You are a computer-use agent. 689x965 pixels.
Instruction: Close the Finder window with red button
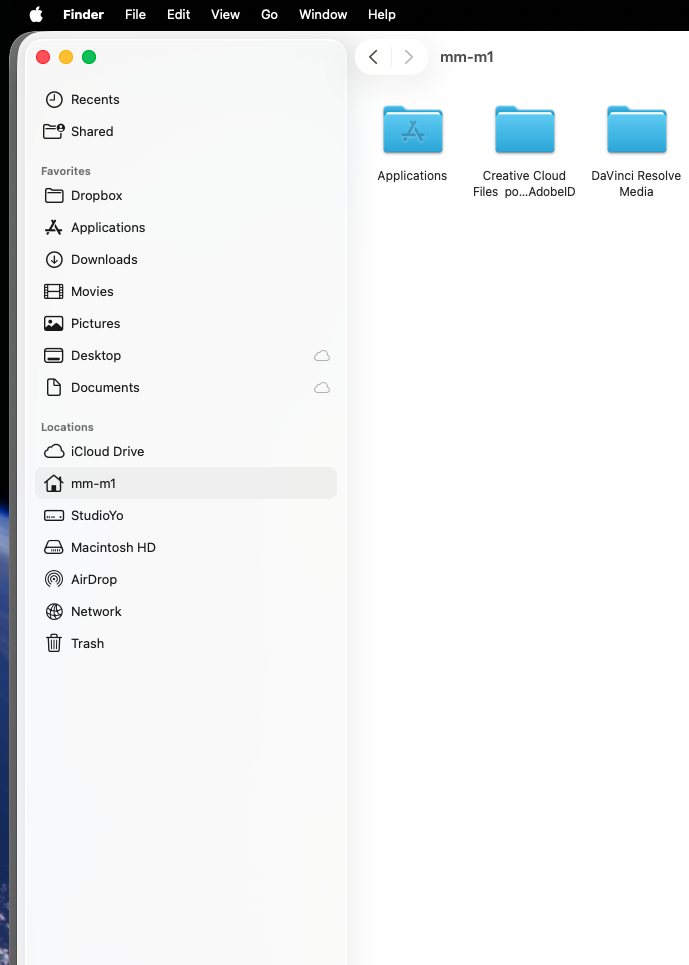(x=43, y=57)
